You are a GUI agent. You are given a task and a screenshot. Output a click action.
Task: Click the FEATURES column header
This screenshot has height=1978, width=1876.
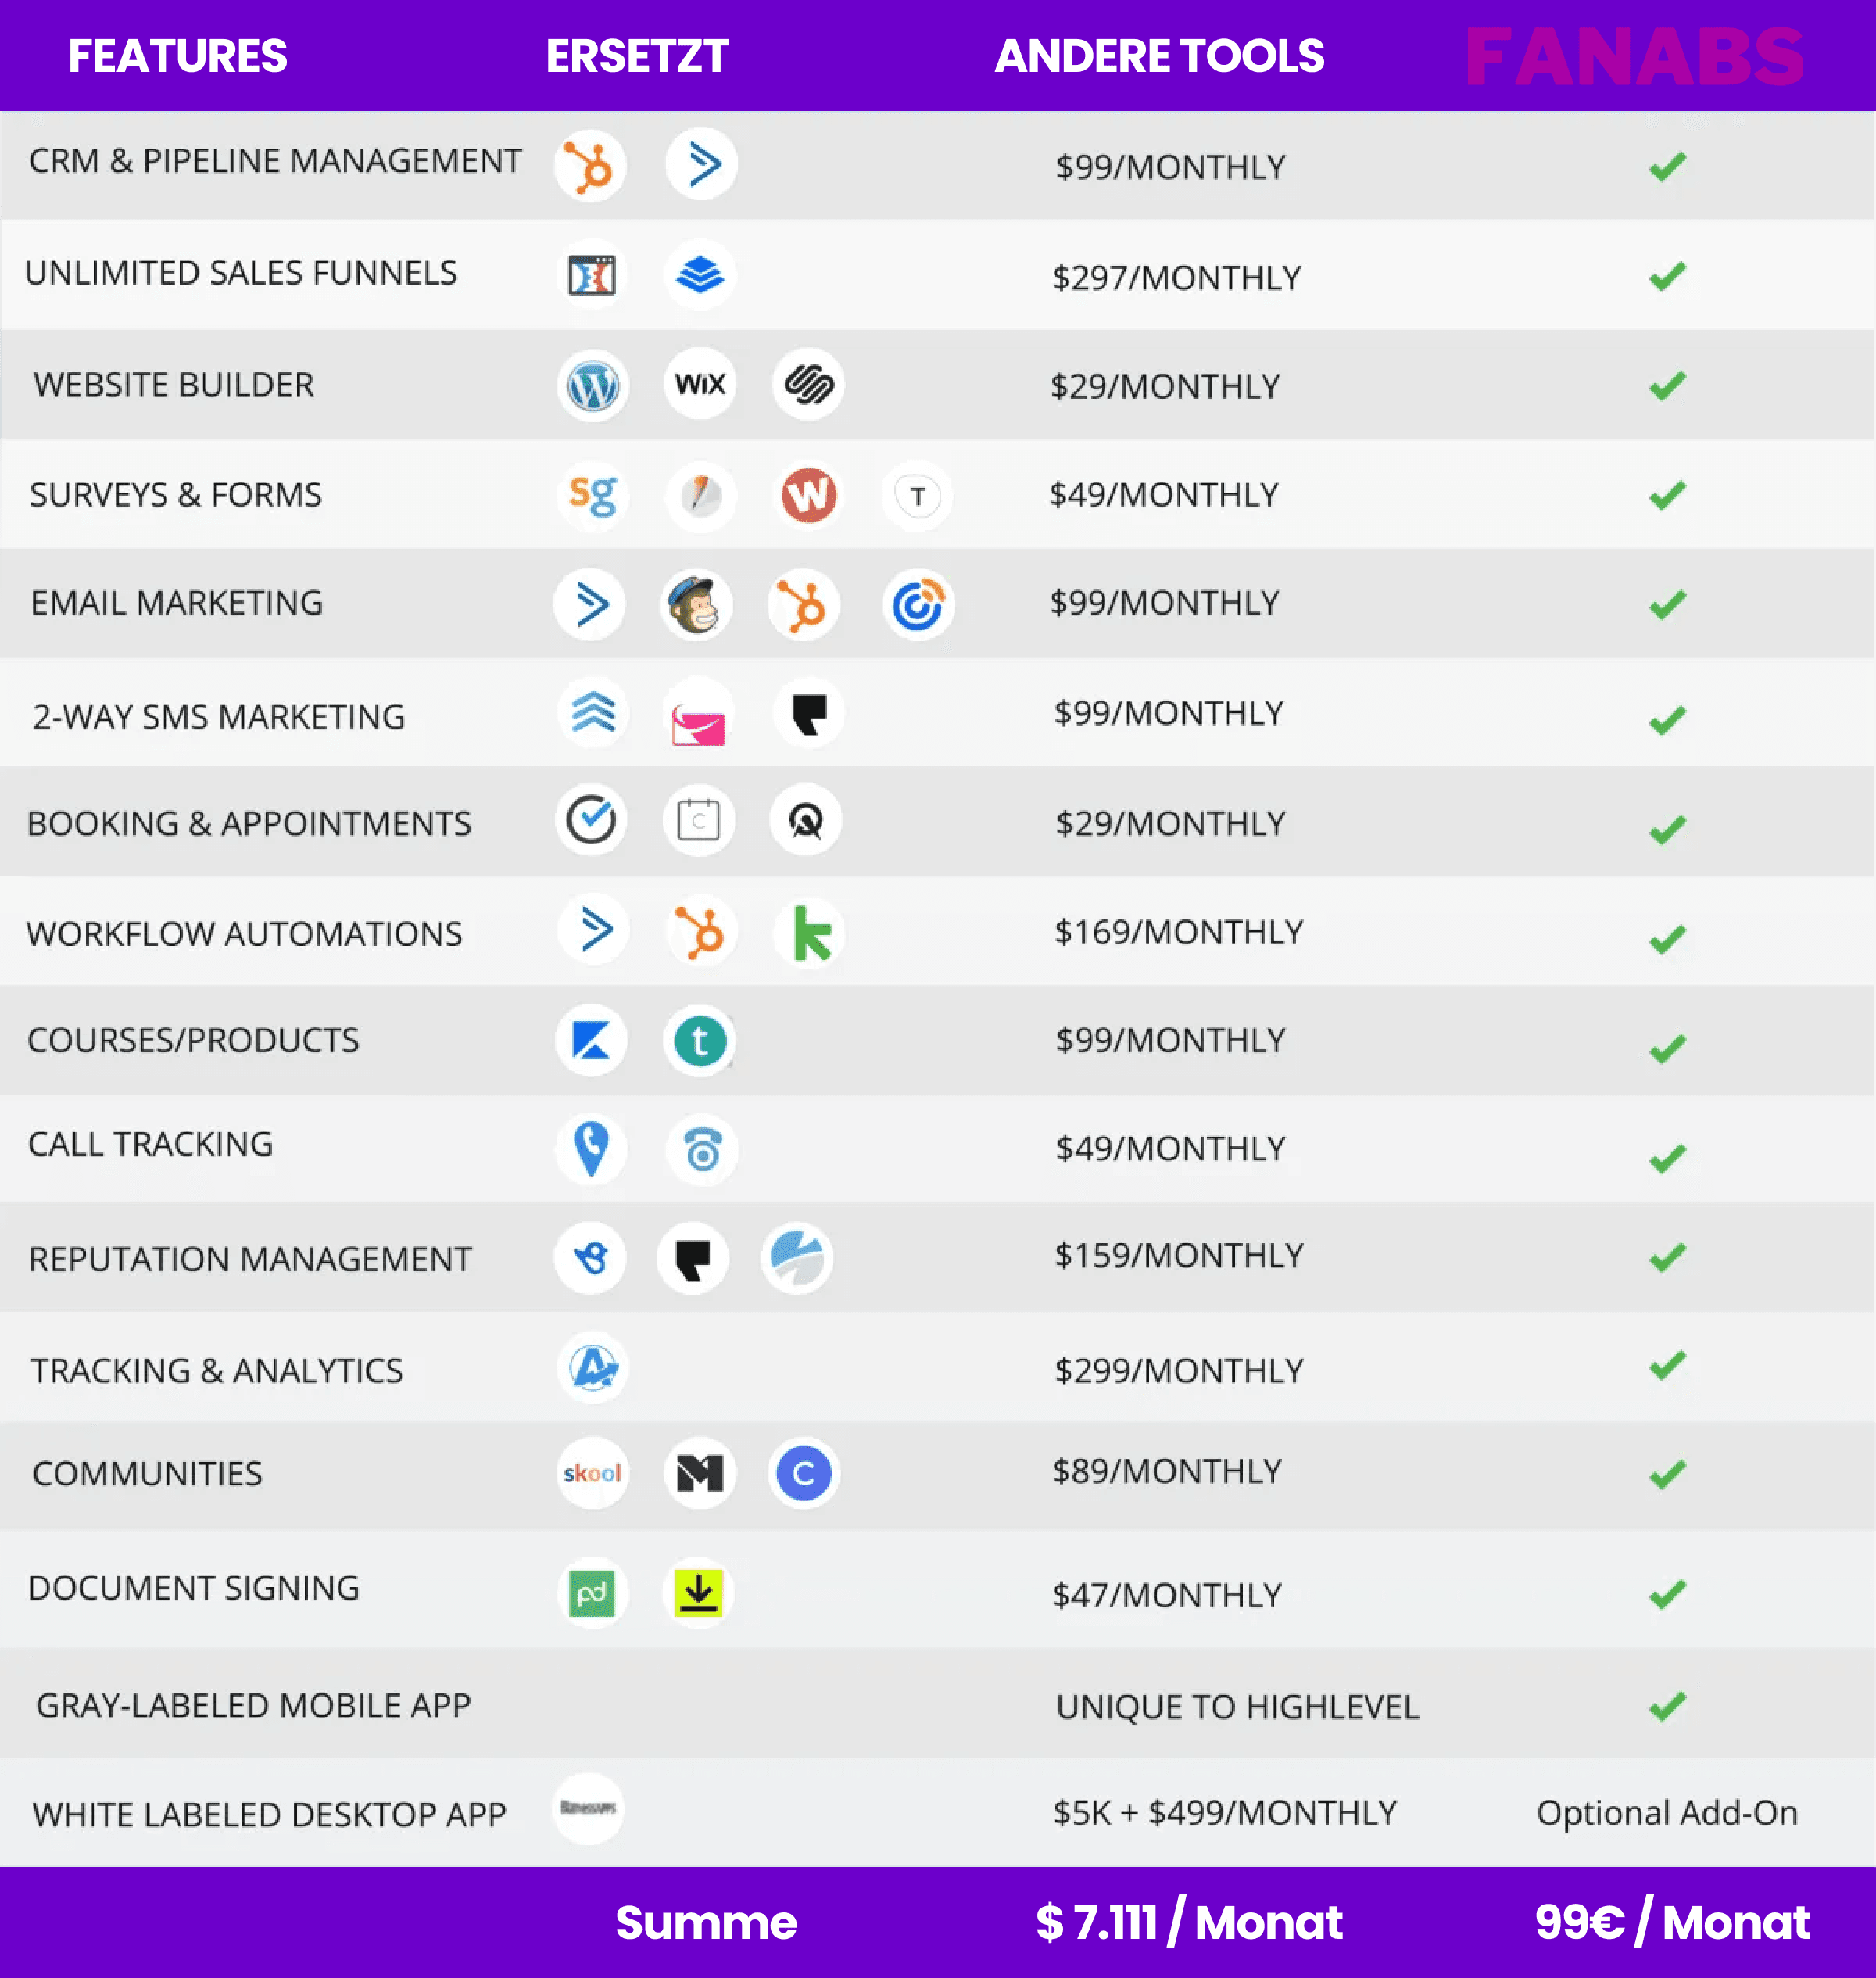(178, 56)
